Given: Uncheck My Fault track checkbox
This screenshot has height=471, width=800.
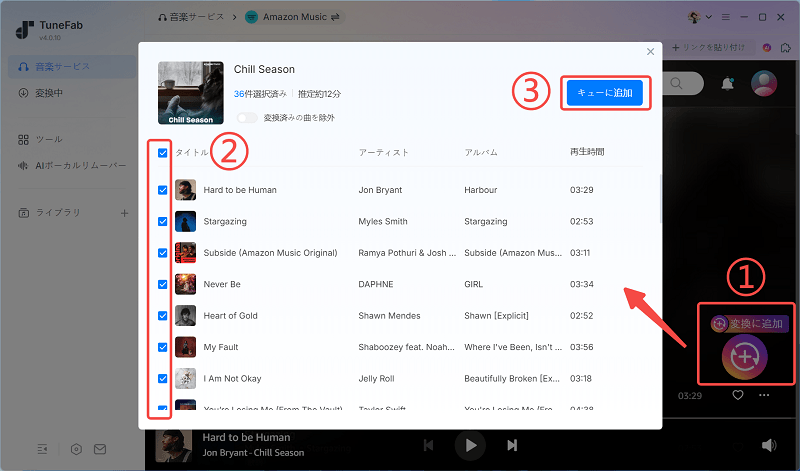Looking at the screenshot, I should (163, 347).
